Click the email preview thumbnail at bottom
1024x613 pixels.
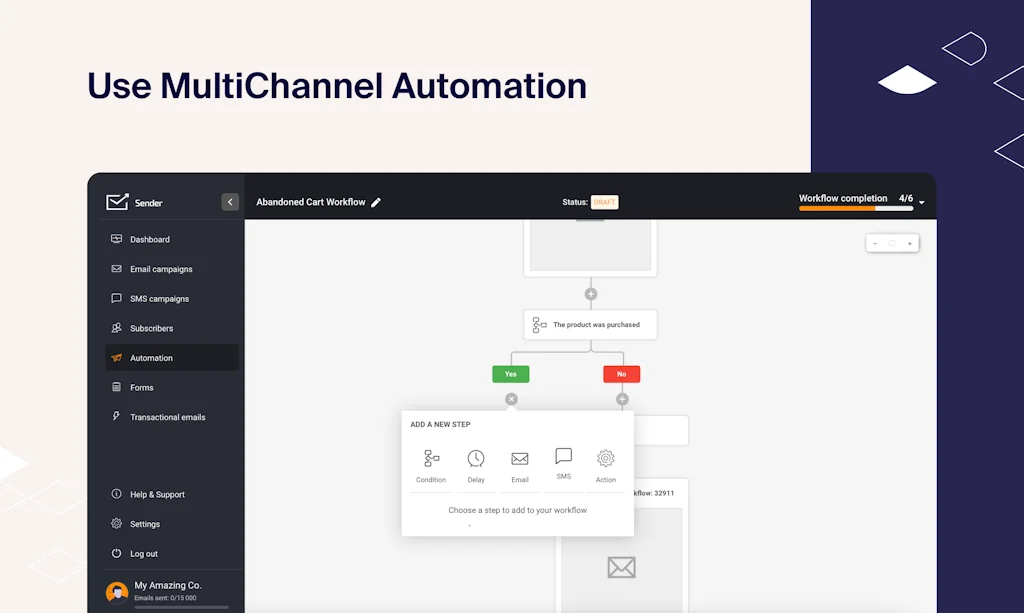pyautogui.click(x=621, y=560)
